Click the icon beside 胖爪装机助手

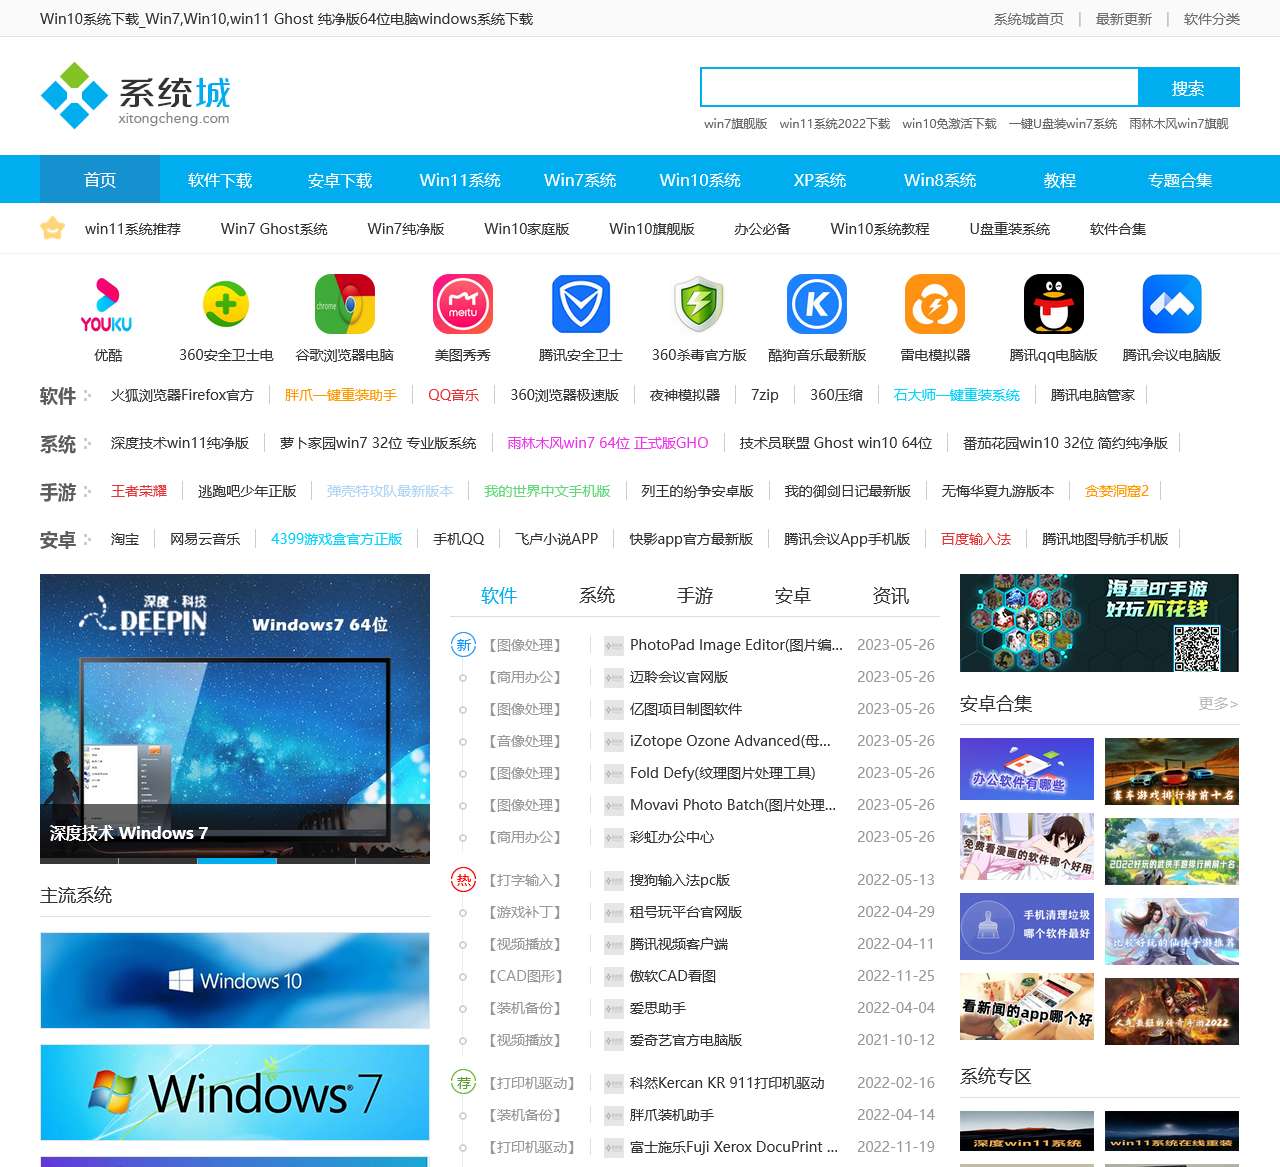tap(614, 1116)
